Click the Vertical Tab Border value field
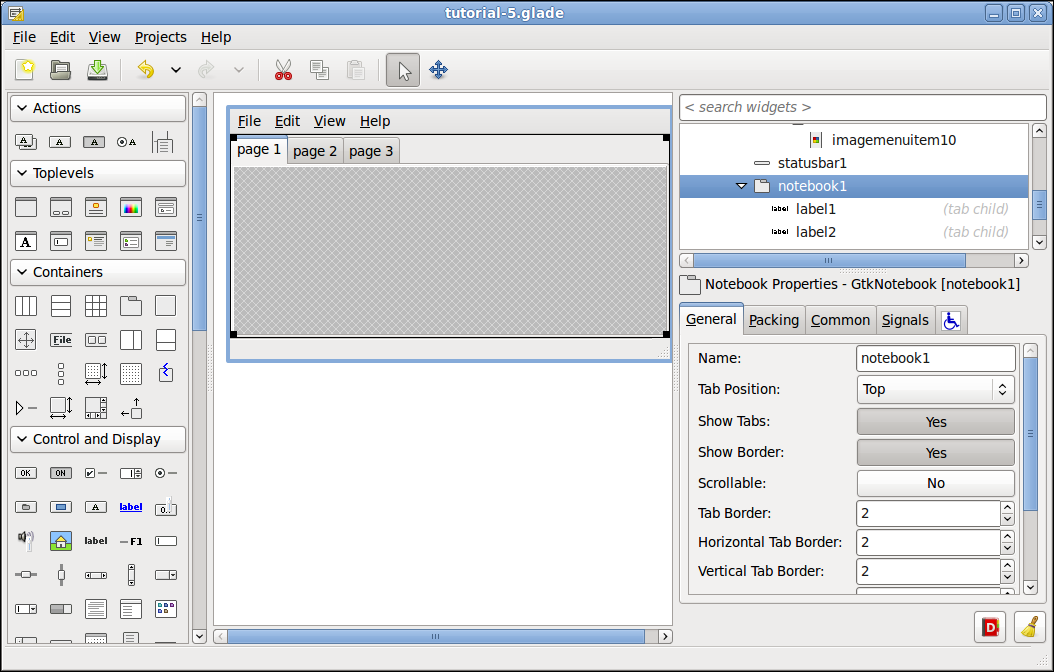 [928, 571]
